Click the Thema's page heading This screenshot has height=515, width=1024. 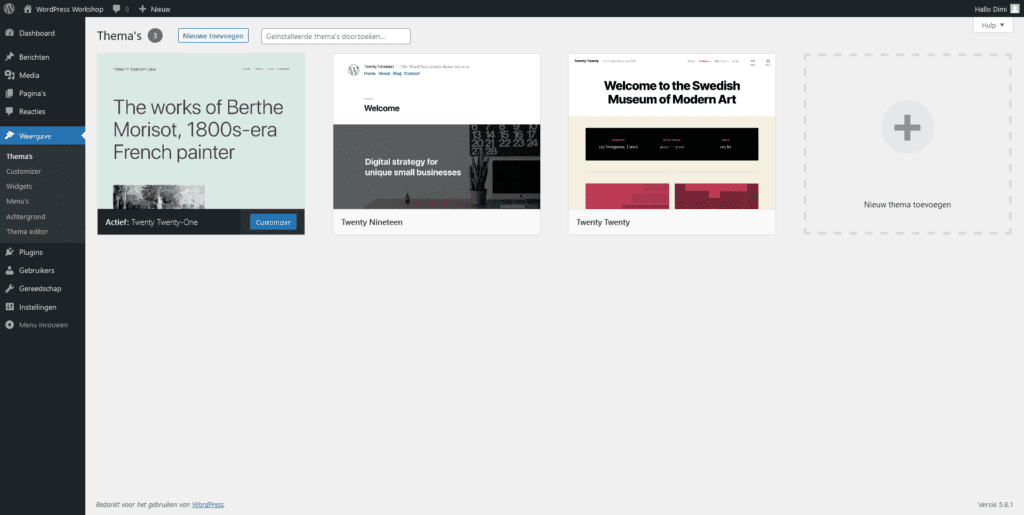tap(119, 36)
